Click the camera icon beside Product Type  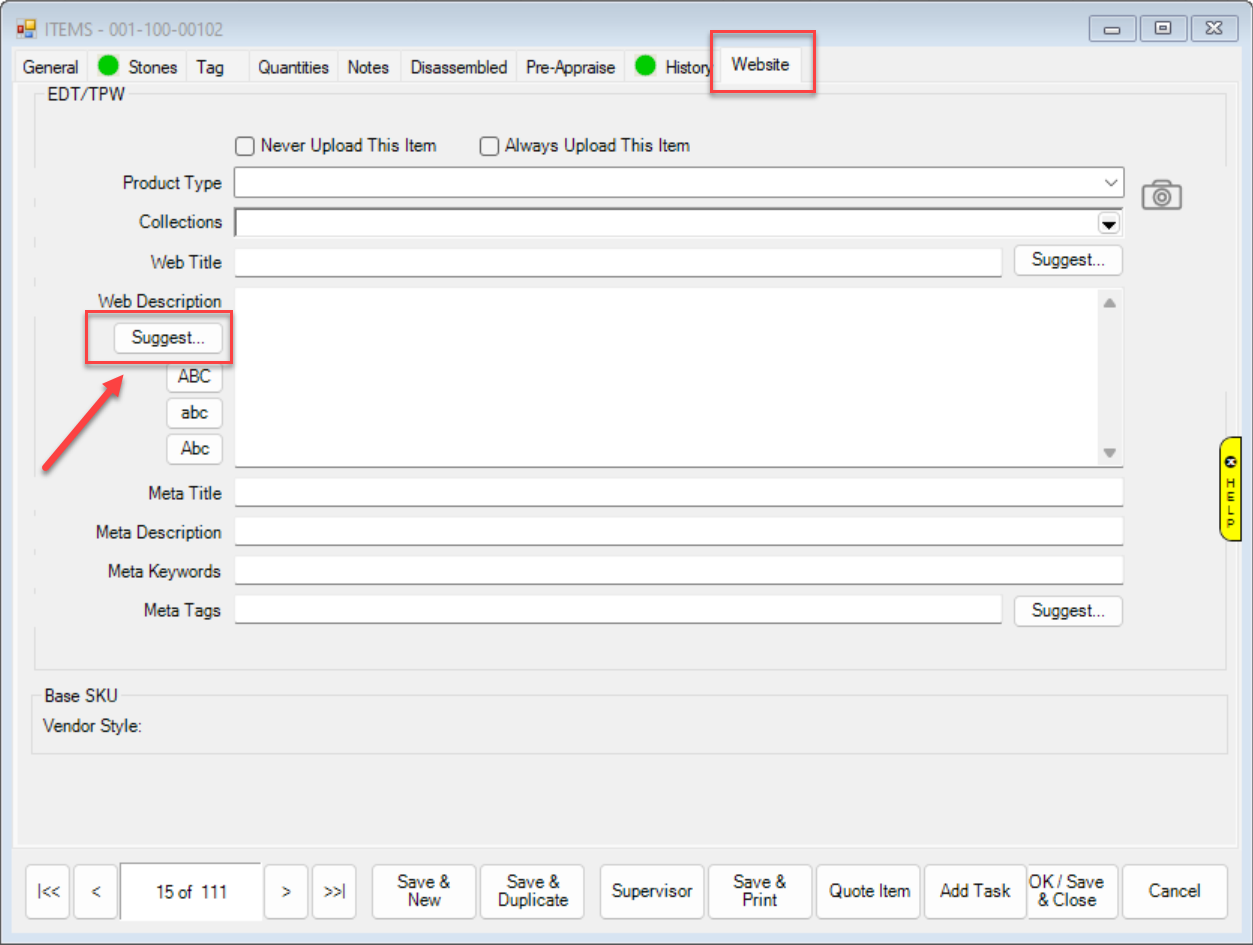coord(1161,195)
